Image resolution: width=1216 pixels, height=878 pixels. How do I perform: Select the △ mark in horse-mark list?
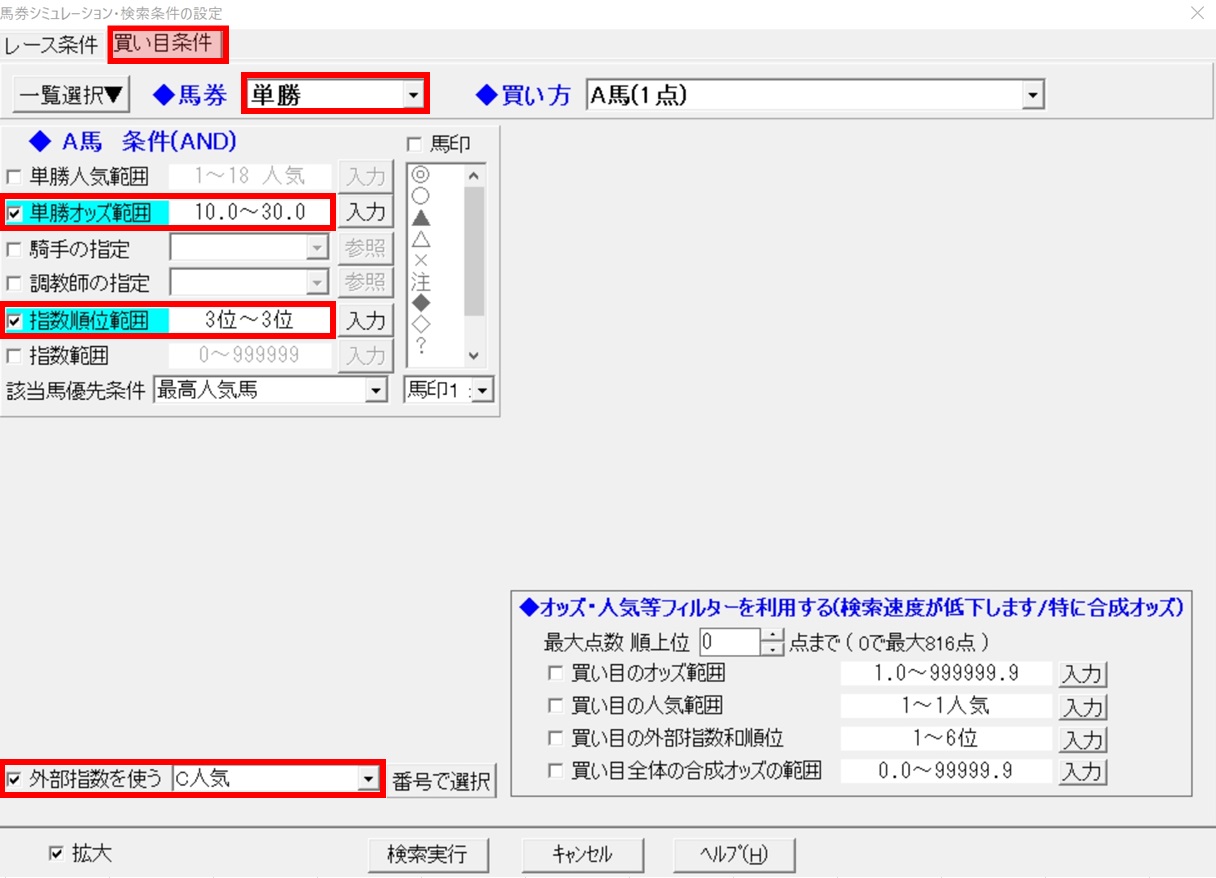pos(420,239)
